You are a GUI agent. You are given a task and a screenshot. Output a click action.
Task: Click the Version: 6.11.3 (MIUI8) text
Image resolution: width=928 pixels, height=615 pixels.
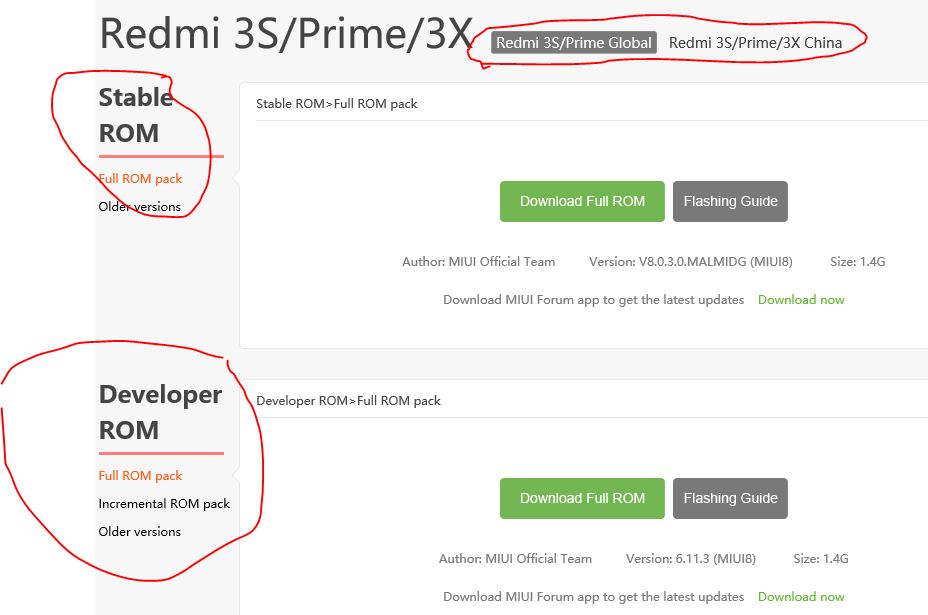point(691,559)
